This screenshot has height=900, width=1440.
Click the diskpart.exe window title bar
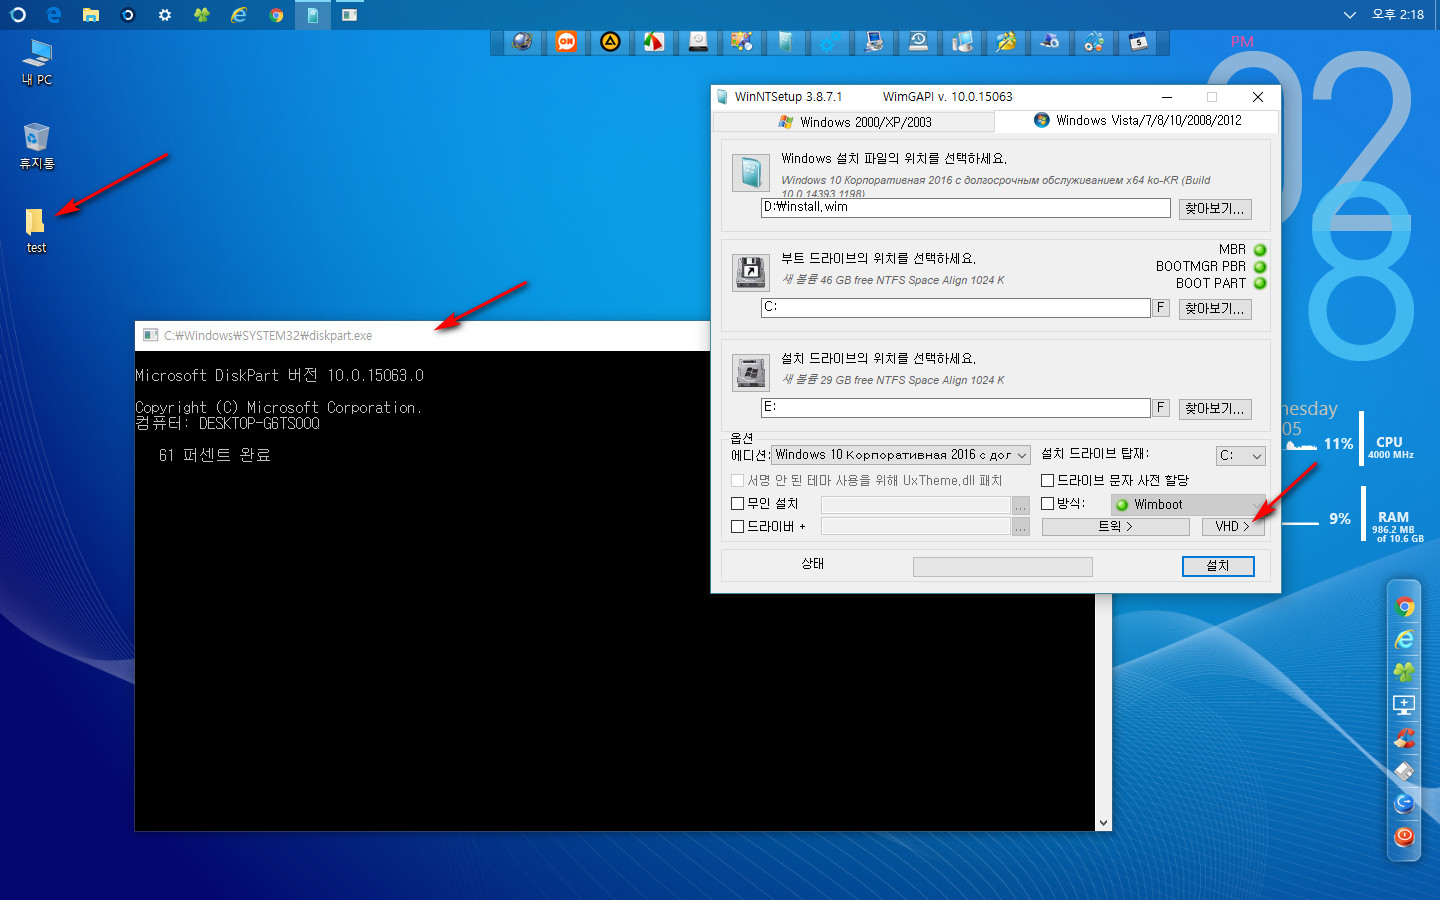click(x=422, y=336)
